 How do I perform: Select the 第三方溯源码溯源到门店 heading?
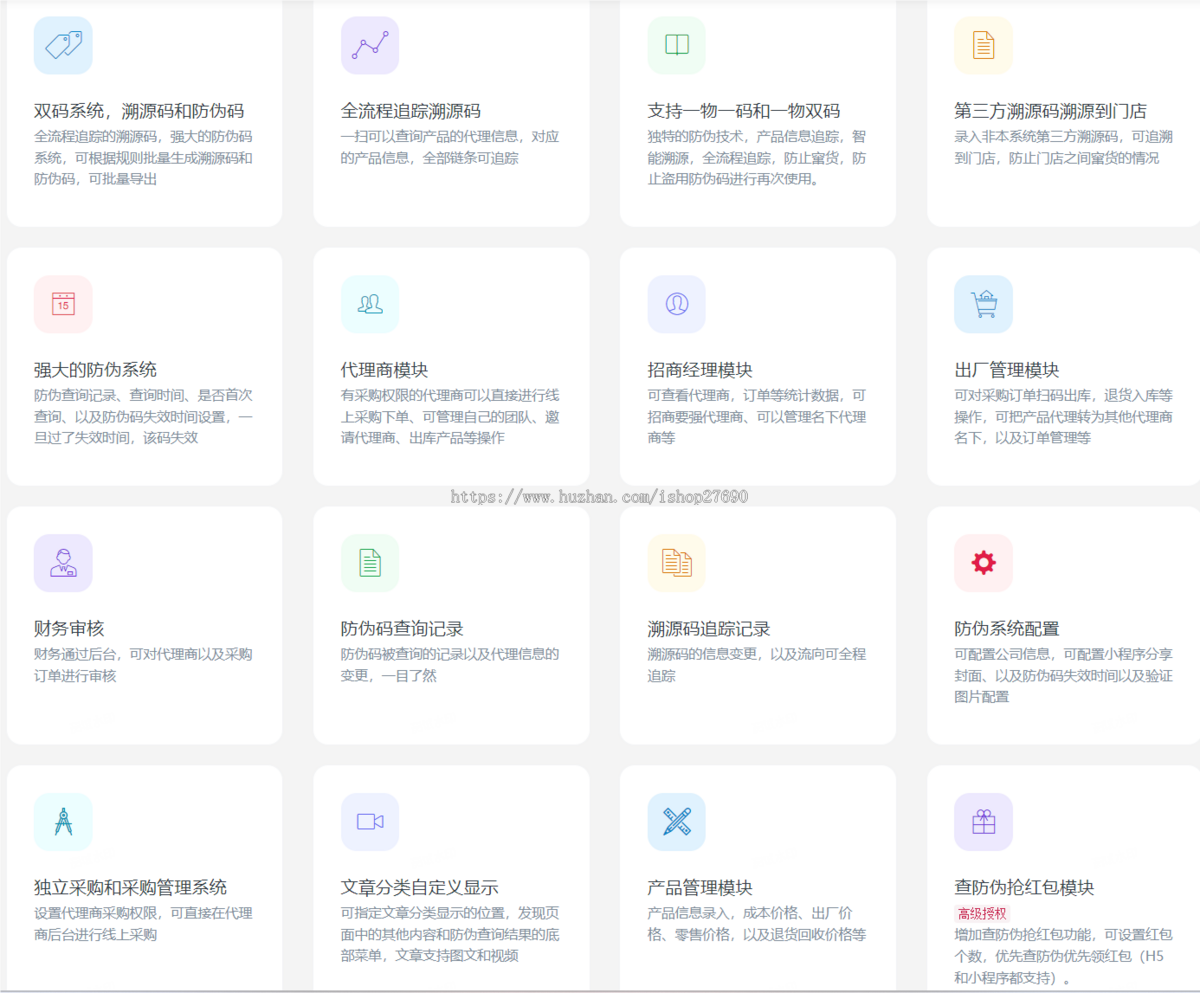pyautogui.click(x=1051, y=111)
